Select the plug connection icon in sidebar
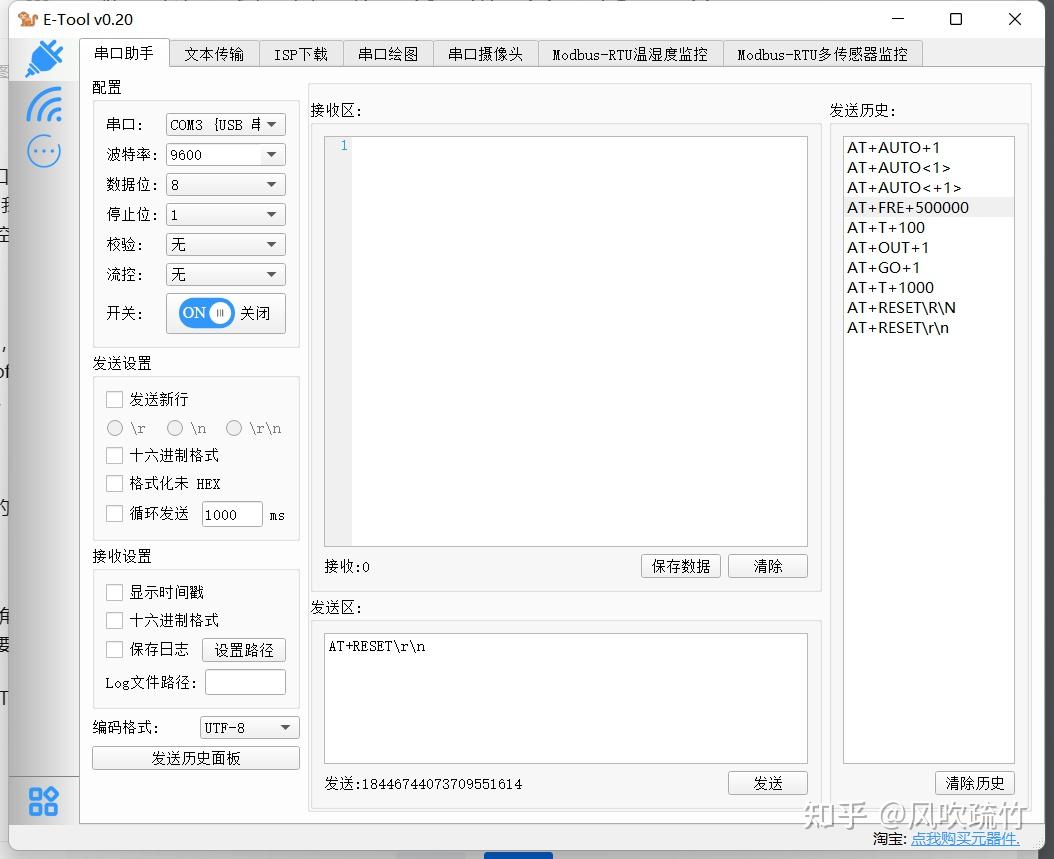Viewport: 1054px width, 859px height. point(42,57)
